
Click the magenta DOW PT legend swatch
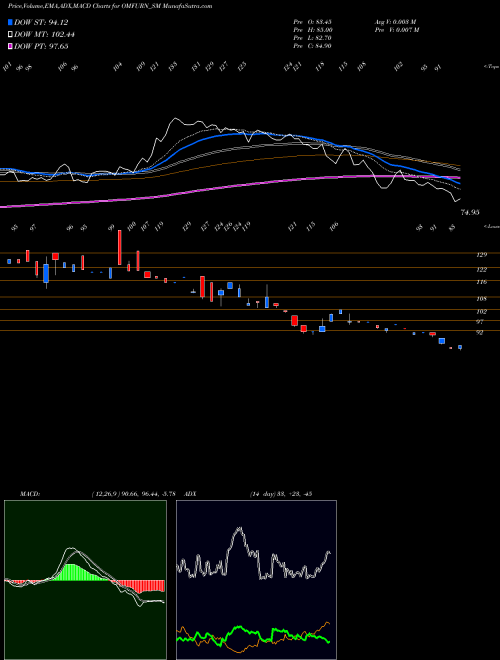[x=11, y=46]
